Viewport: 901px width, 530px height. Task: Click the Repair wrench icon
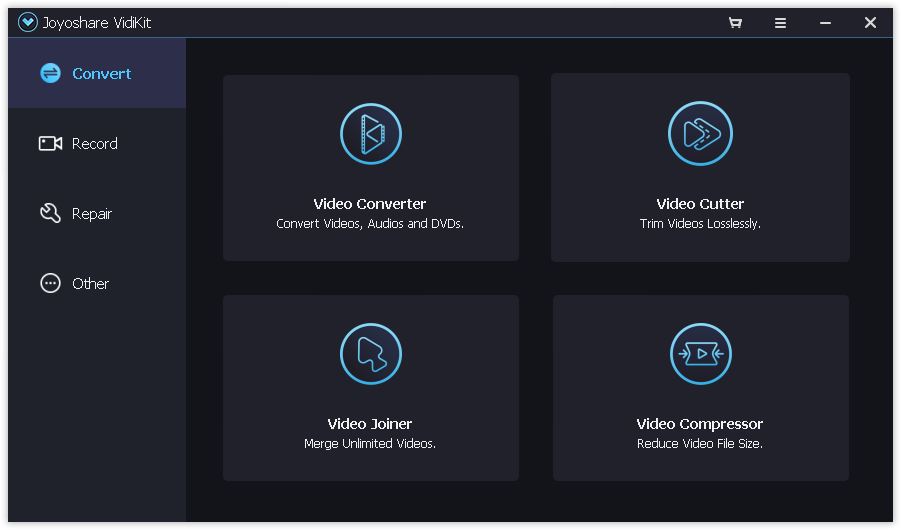tap(51, 213)
